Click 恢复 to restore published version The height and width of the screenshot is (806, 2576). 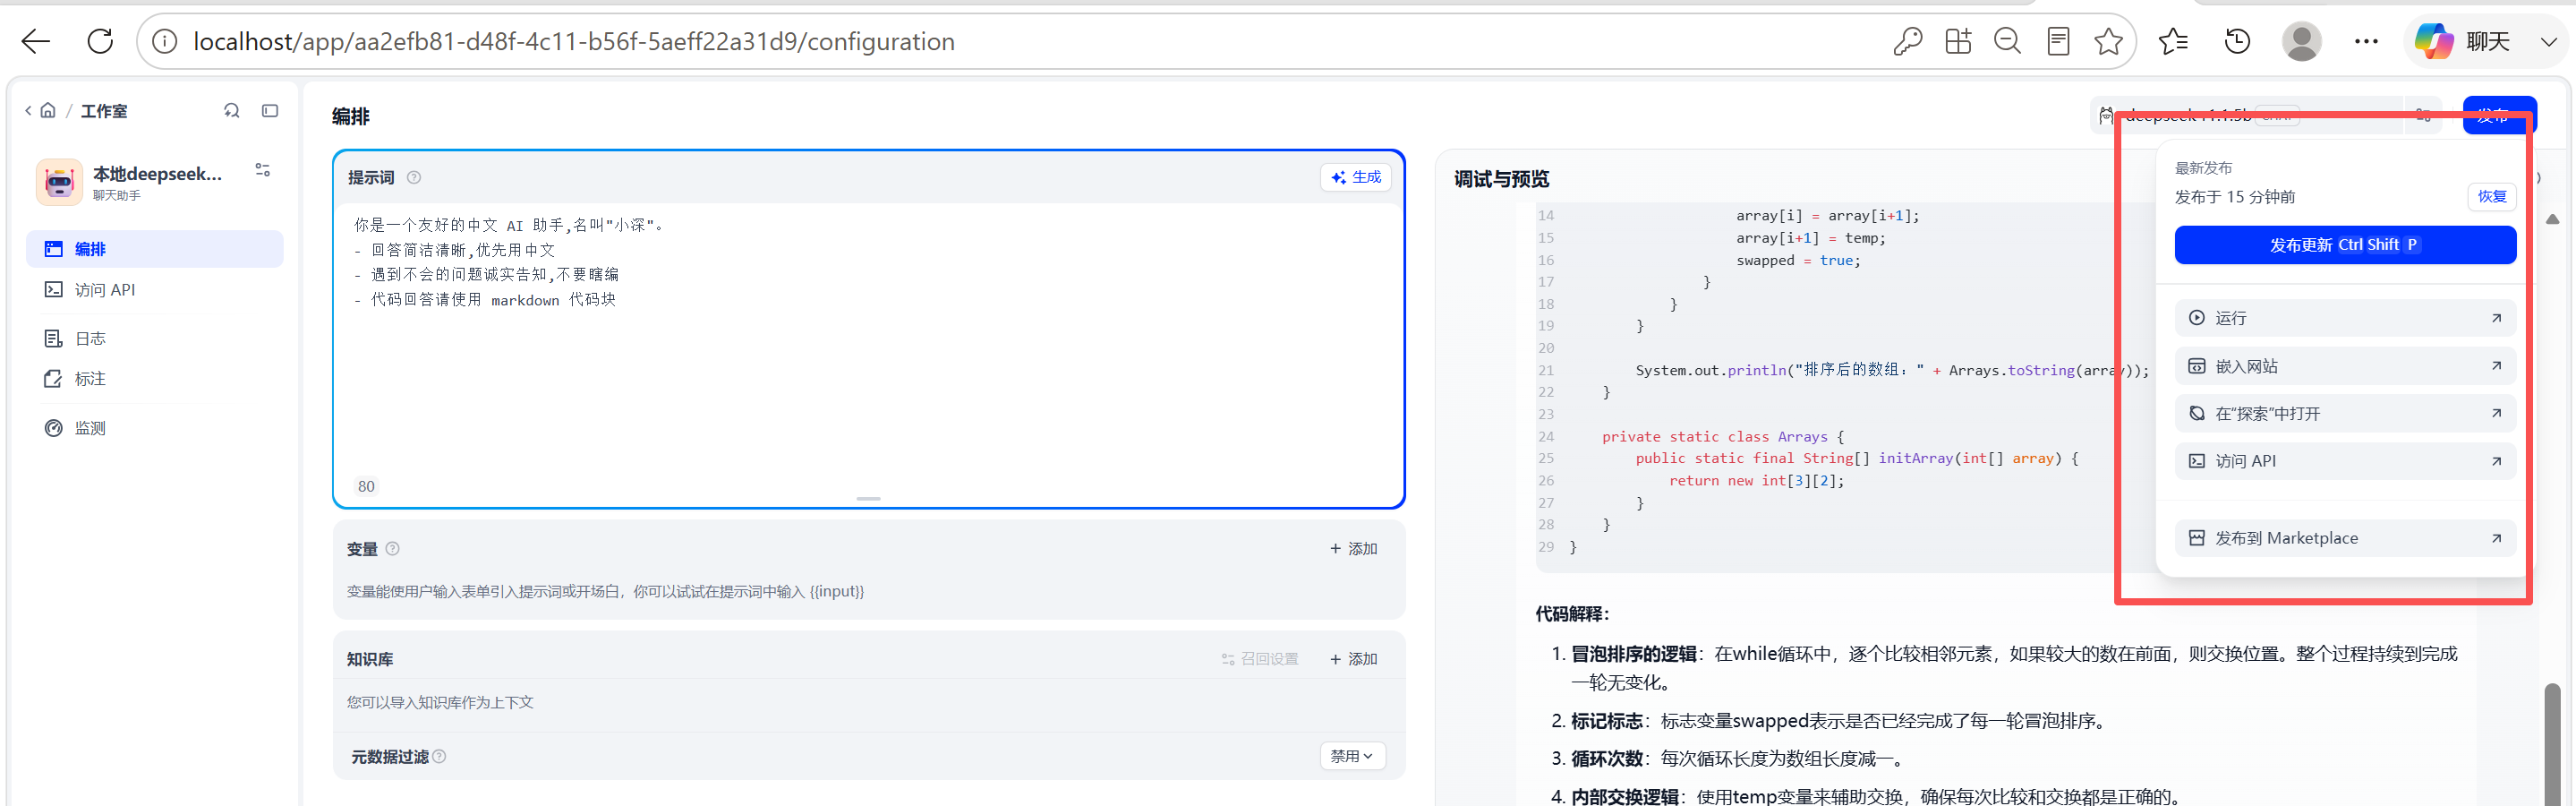(x=2492, y=197)
